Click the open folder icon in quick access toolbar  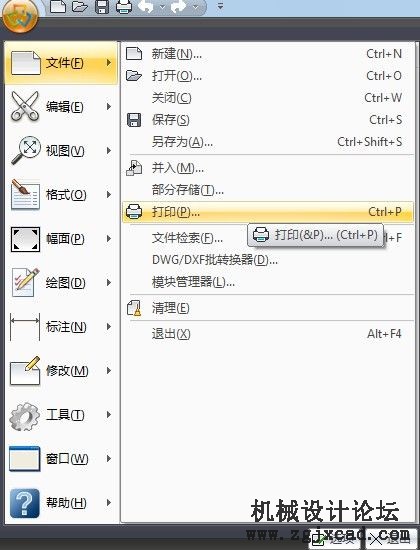80,6
